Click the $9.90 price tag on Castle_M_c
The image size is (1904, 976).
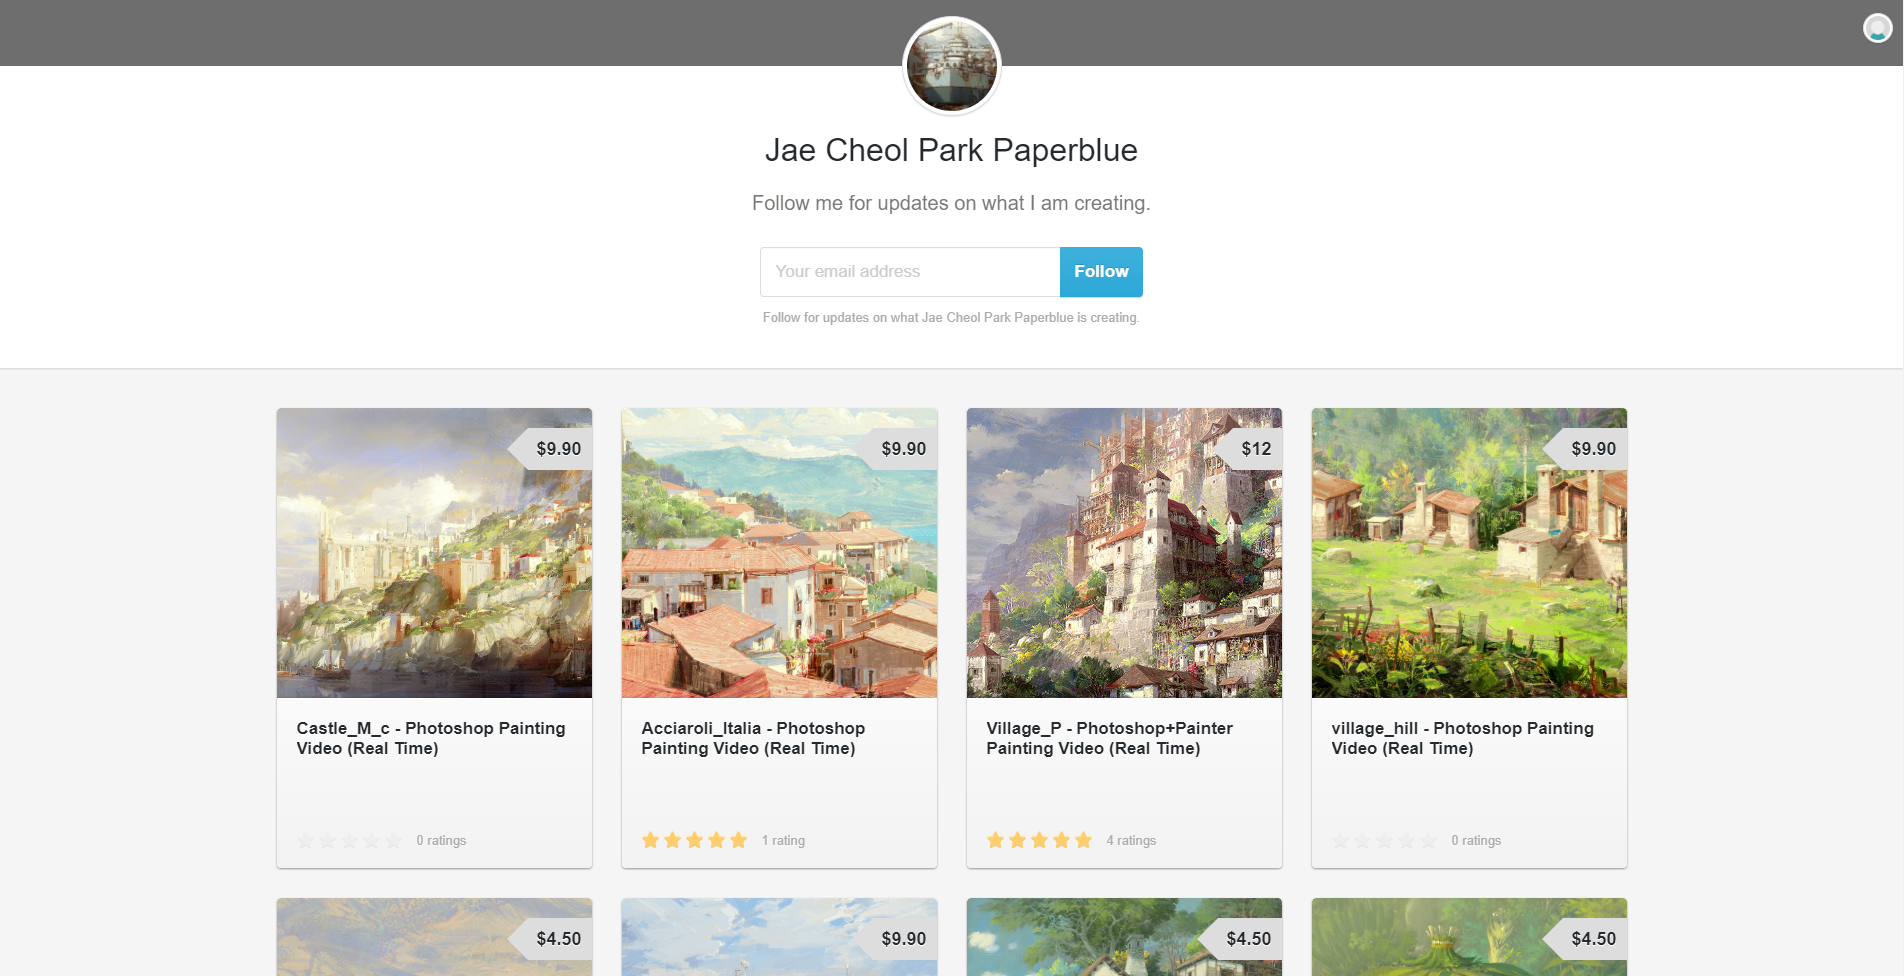(x=550, y=449)
